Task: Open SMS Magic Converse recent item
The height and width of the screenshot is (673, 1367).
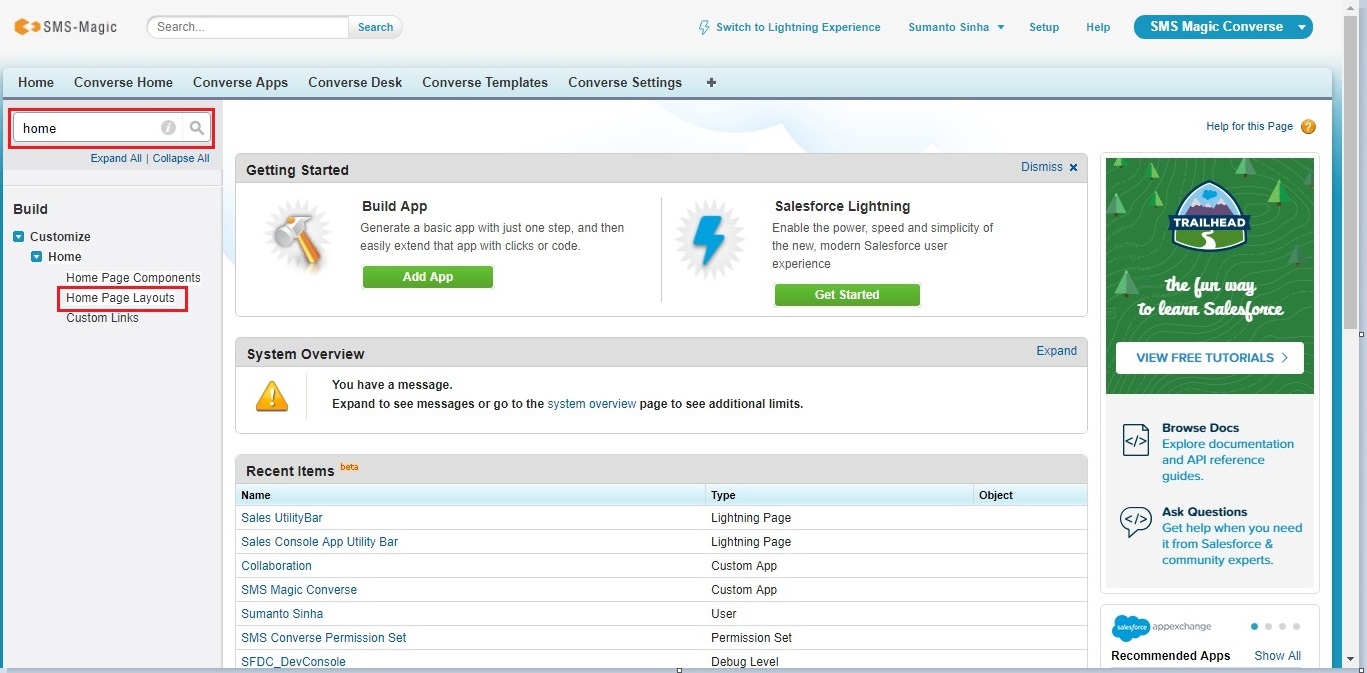Action: 299,590
